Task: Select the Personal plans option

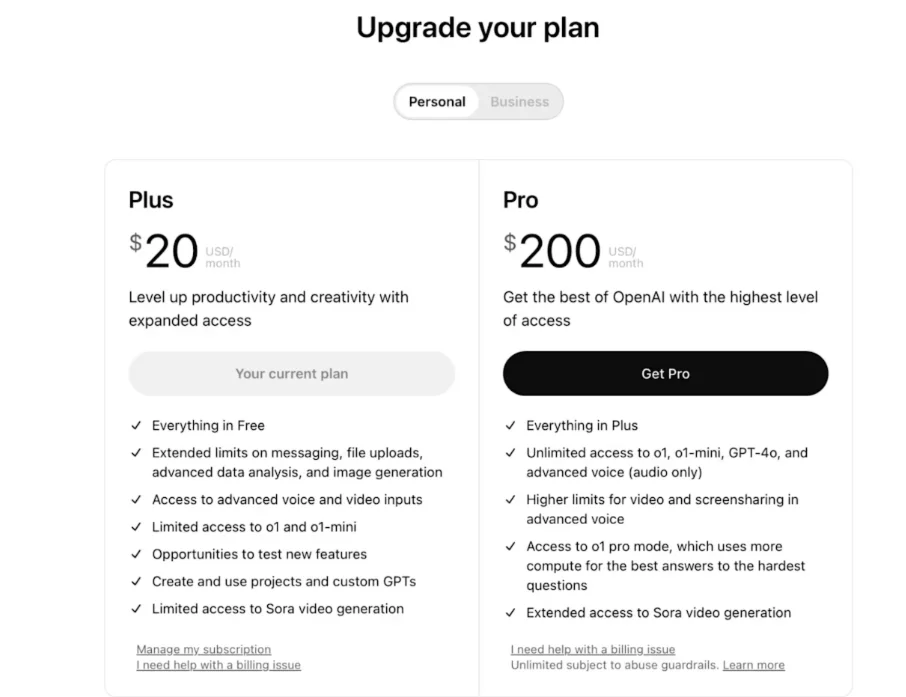Action: coord(437,102)
